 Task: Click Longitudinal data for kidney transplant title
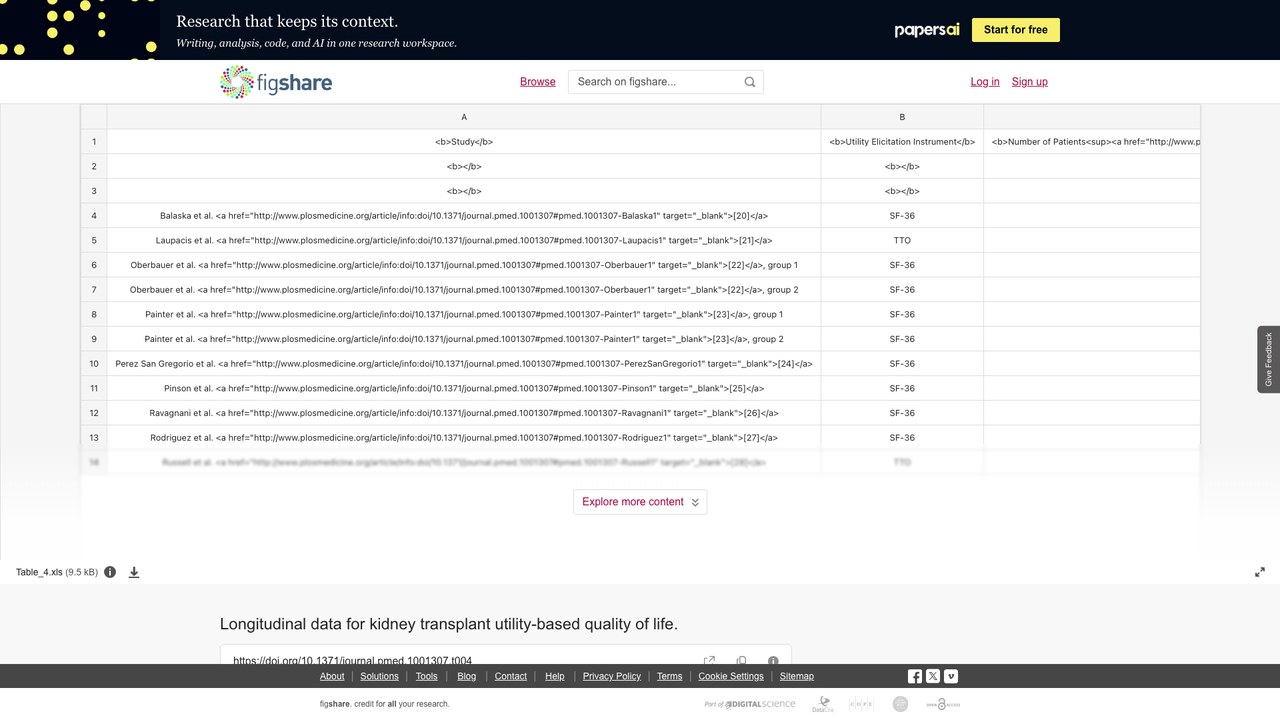(x=449, y=624)
